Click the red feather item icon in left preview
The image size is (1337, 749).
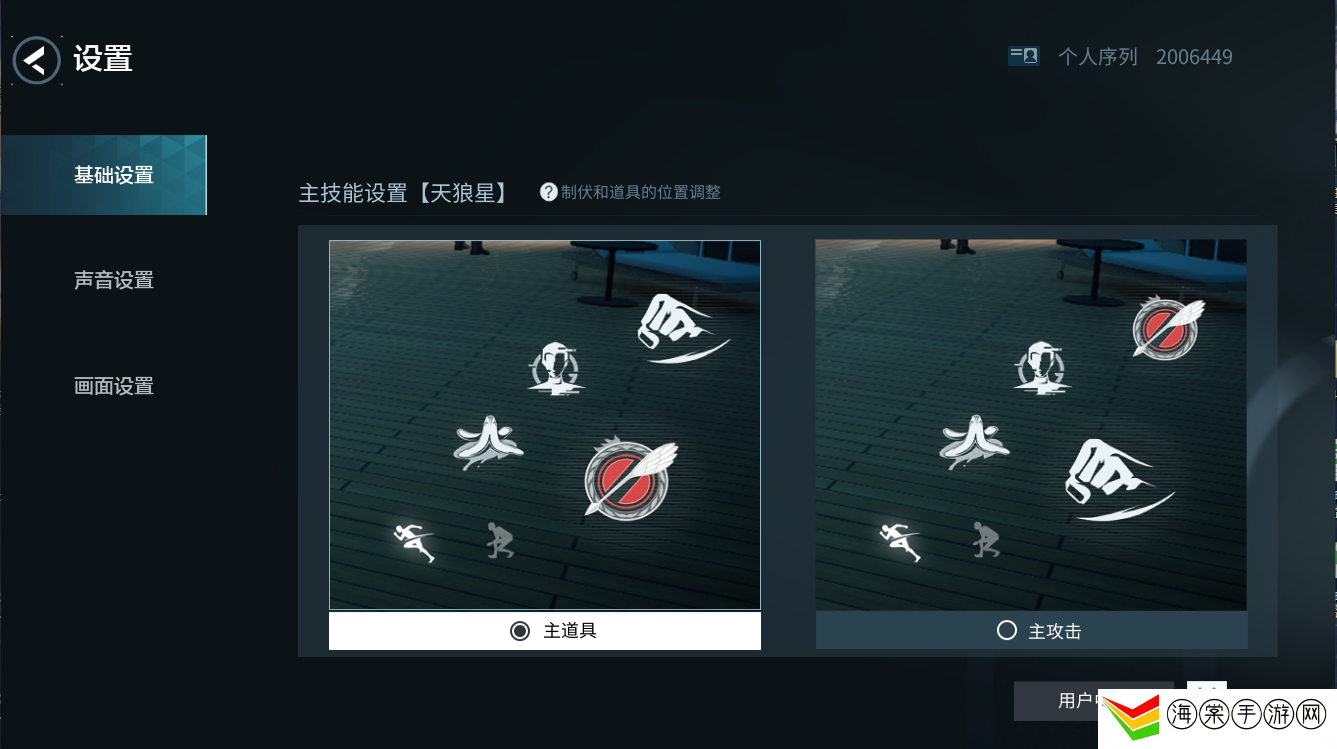(630, 478)
